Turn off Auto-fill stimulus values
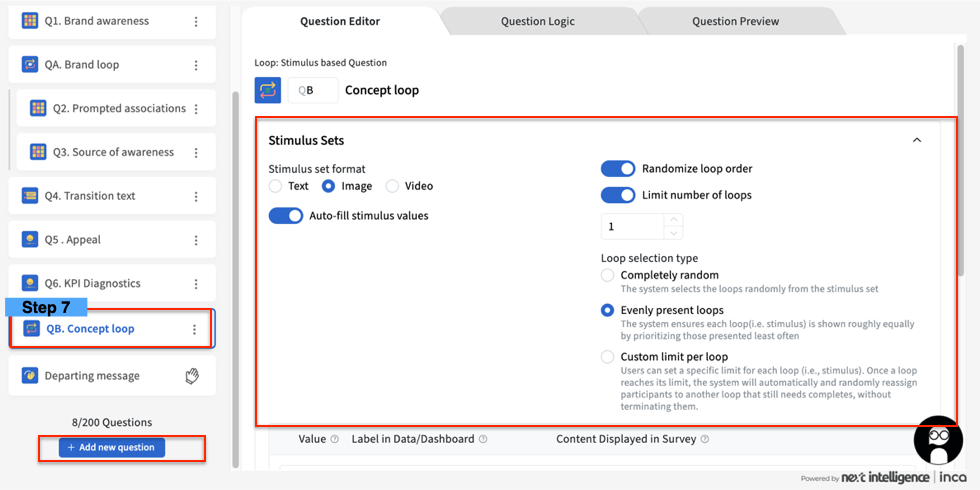The image size is (980, 490). click(286, 216)
